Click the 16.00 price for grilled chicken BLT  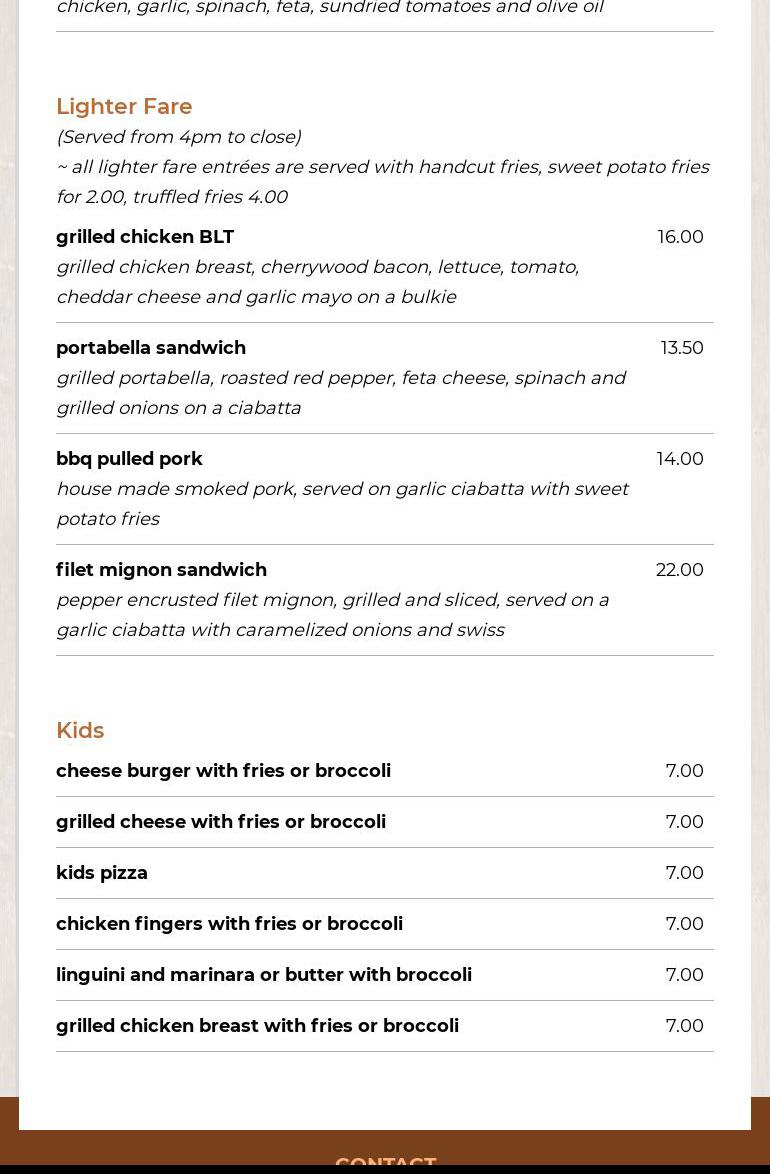coord(680,237)
